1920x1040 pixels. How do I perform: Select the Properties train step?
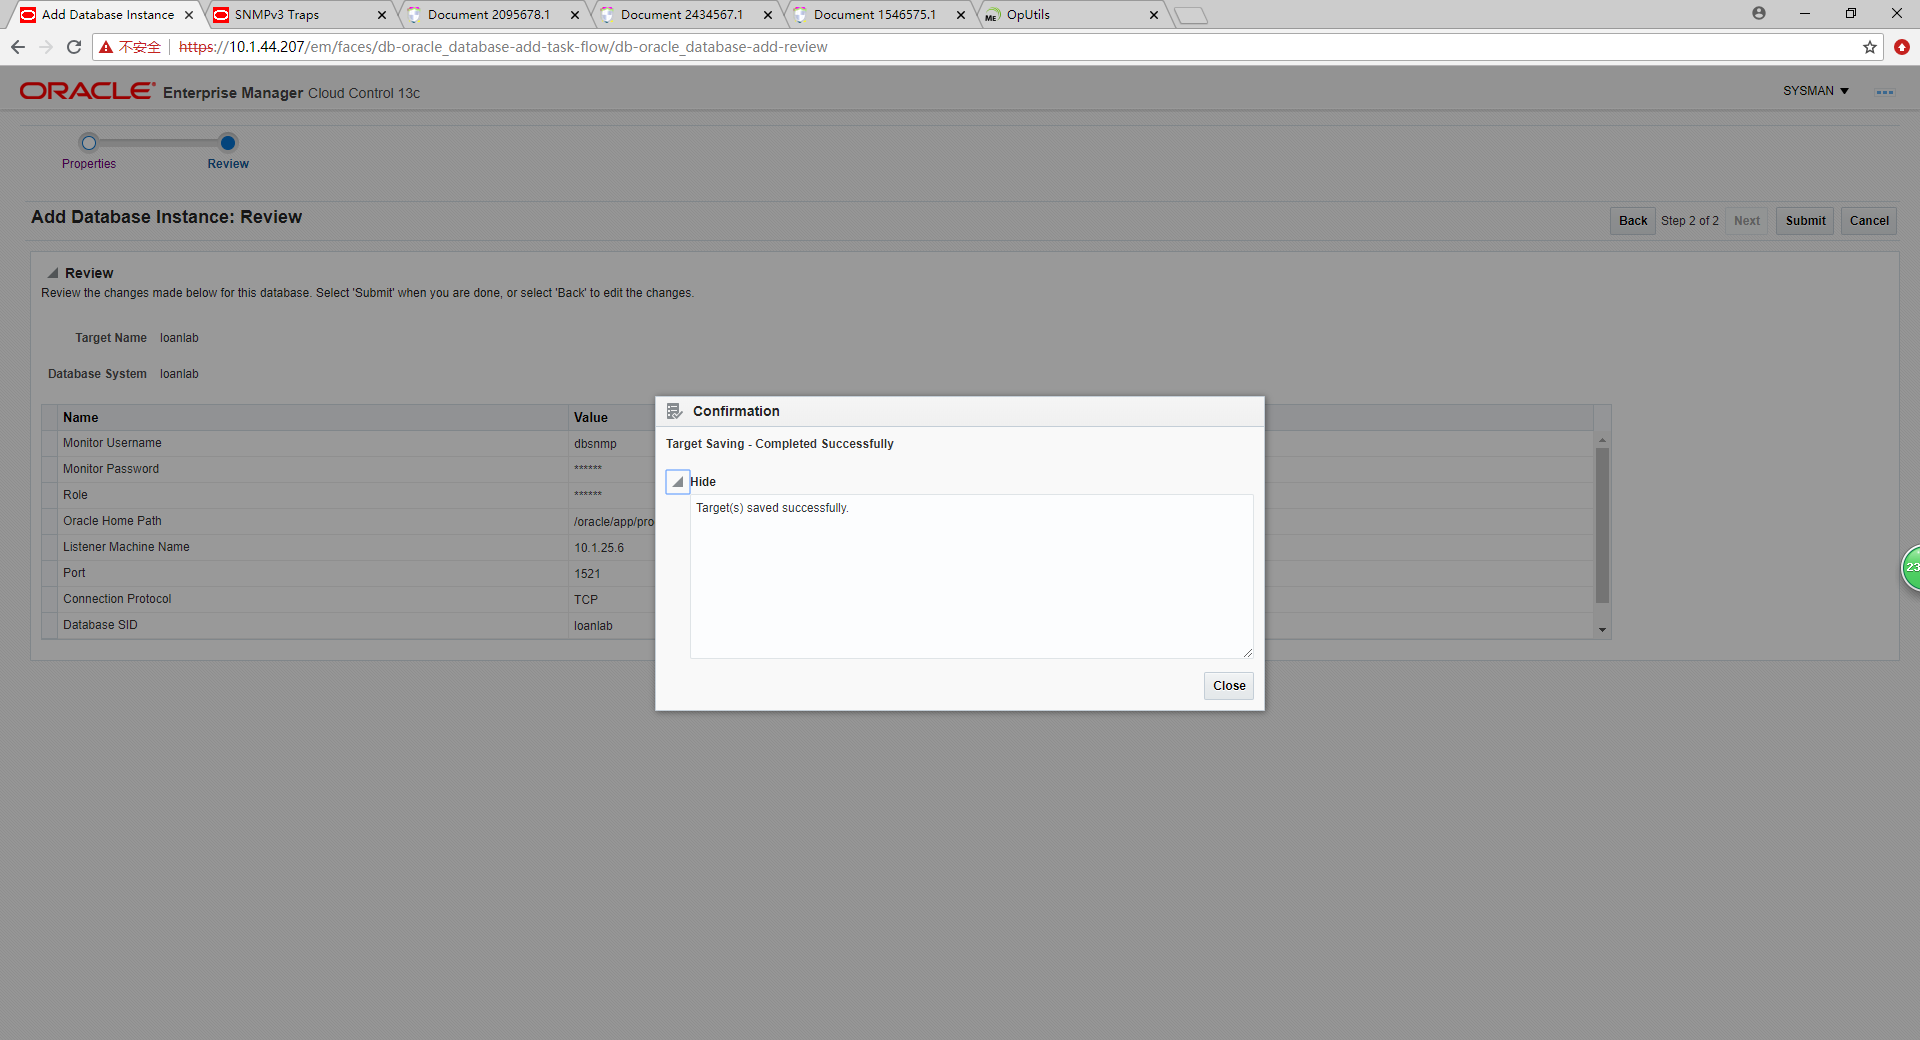tap(89, 143)
